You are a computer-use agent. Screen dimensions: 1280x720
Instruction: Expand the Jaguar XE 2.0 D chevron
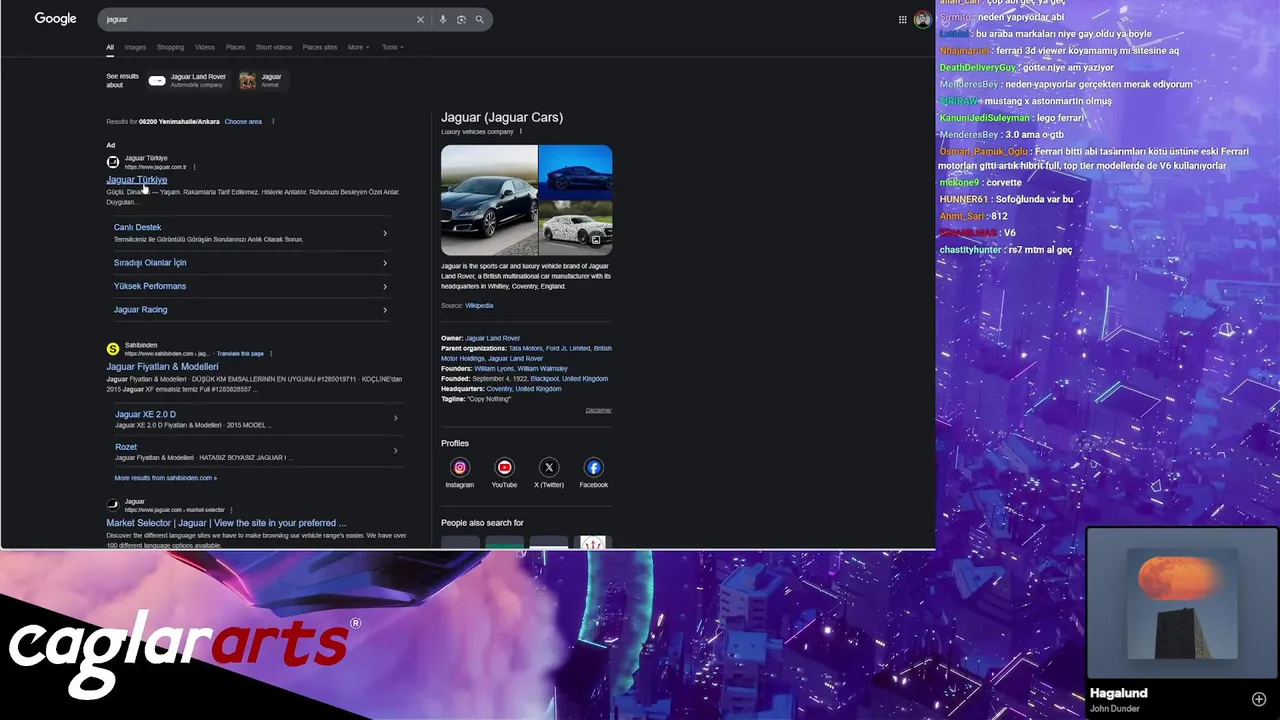click(395, 418)
